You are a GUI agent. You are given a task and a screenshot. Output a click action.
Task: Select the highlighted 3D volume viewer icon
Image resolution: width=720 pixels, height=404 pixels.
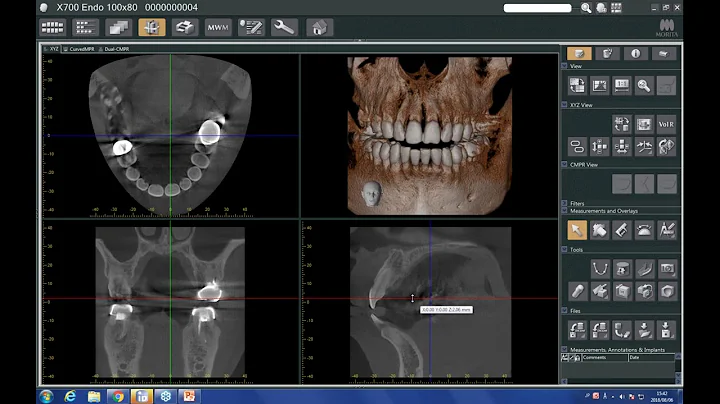152,28
